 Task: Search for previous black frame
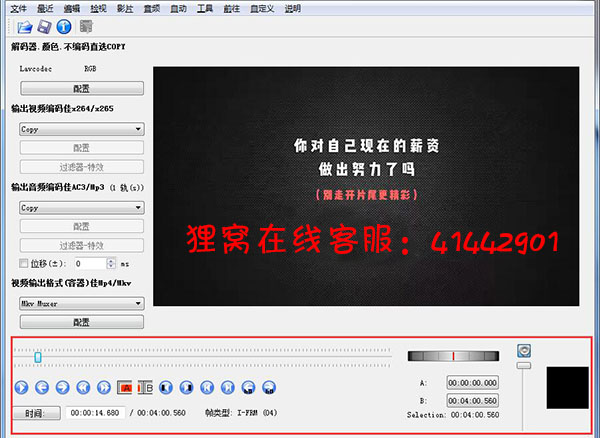(166, 388)
